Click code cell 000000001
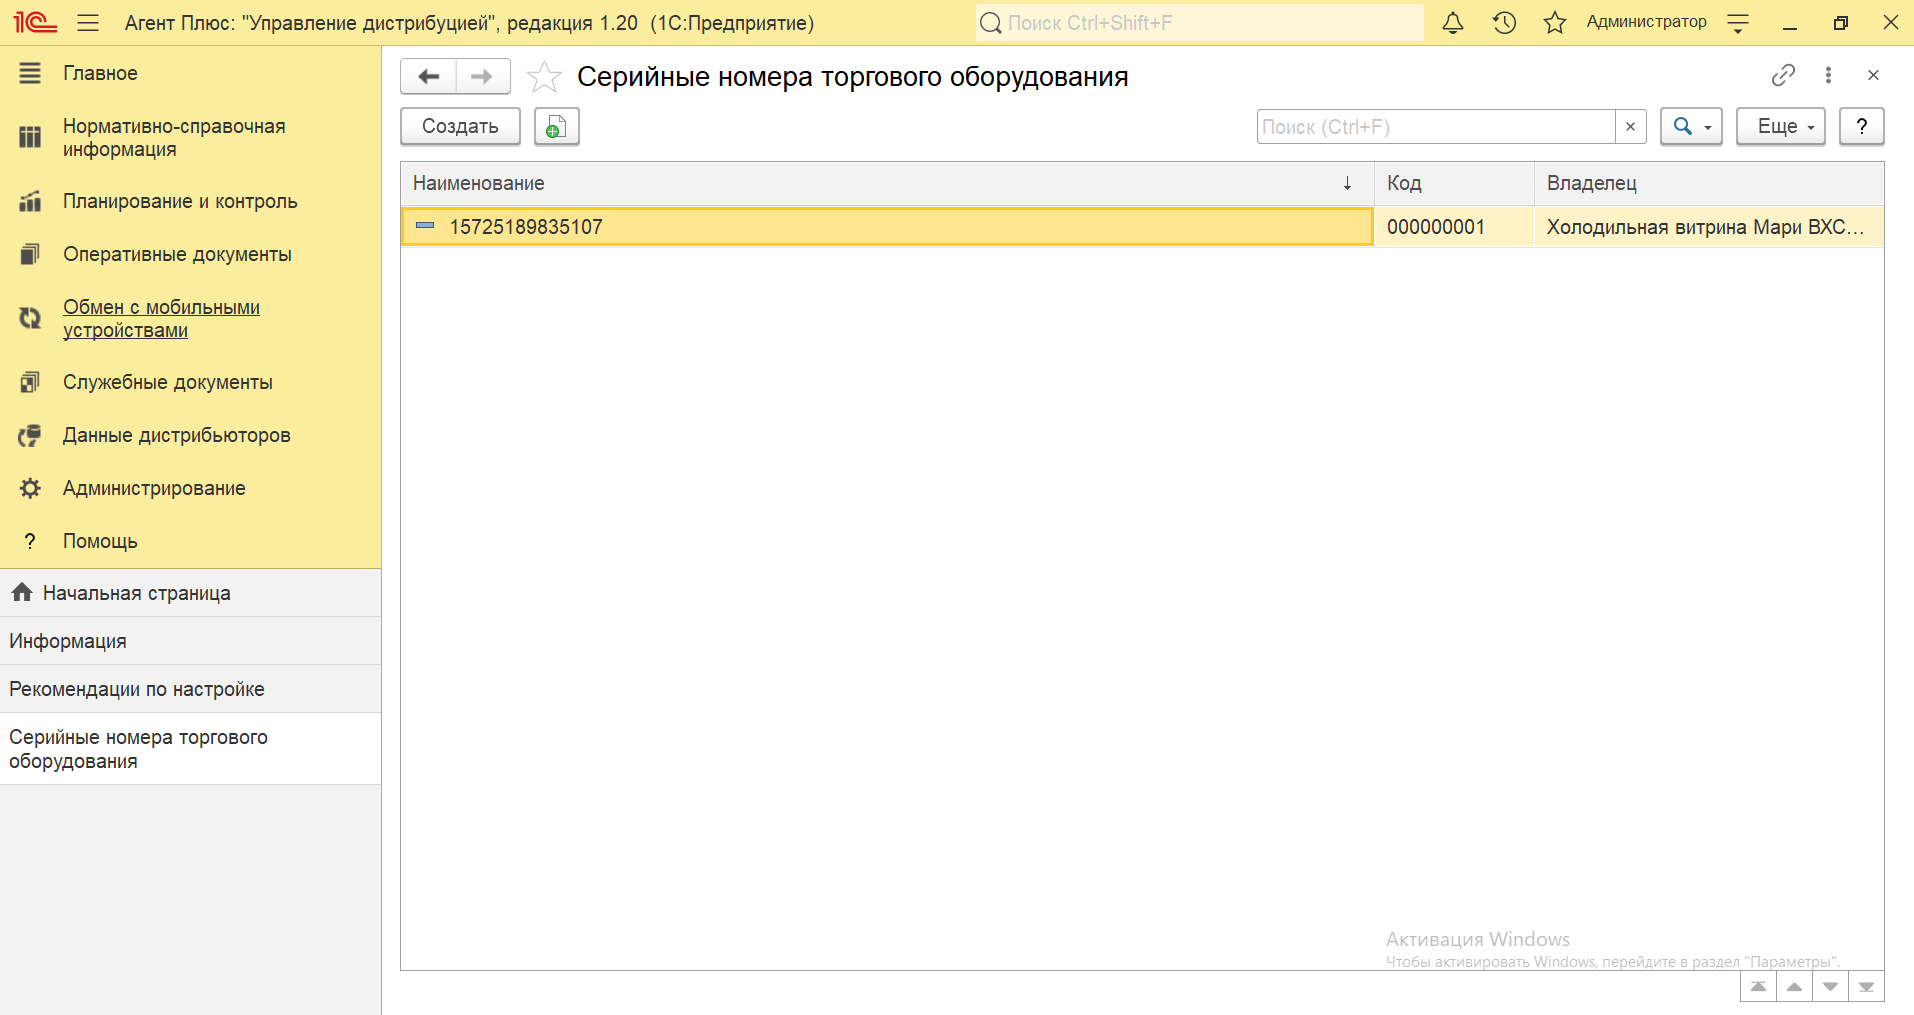Image resolution: width=1914 pixels, height=1015 pixels. pos(1454,227)
